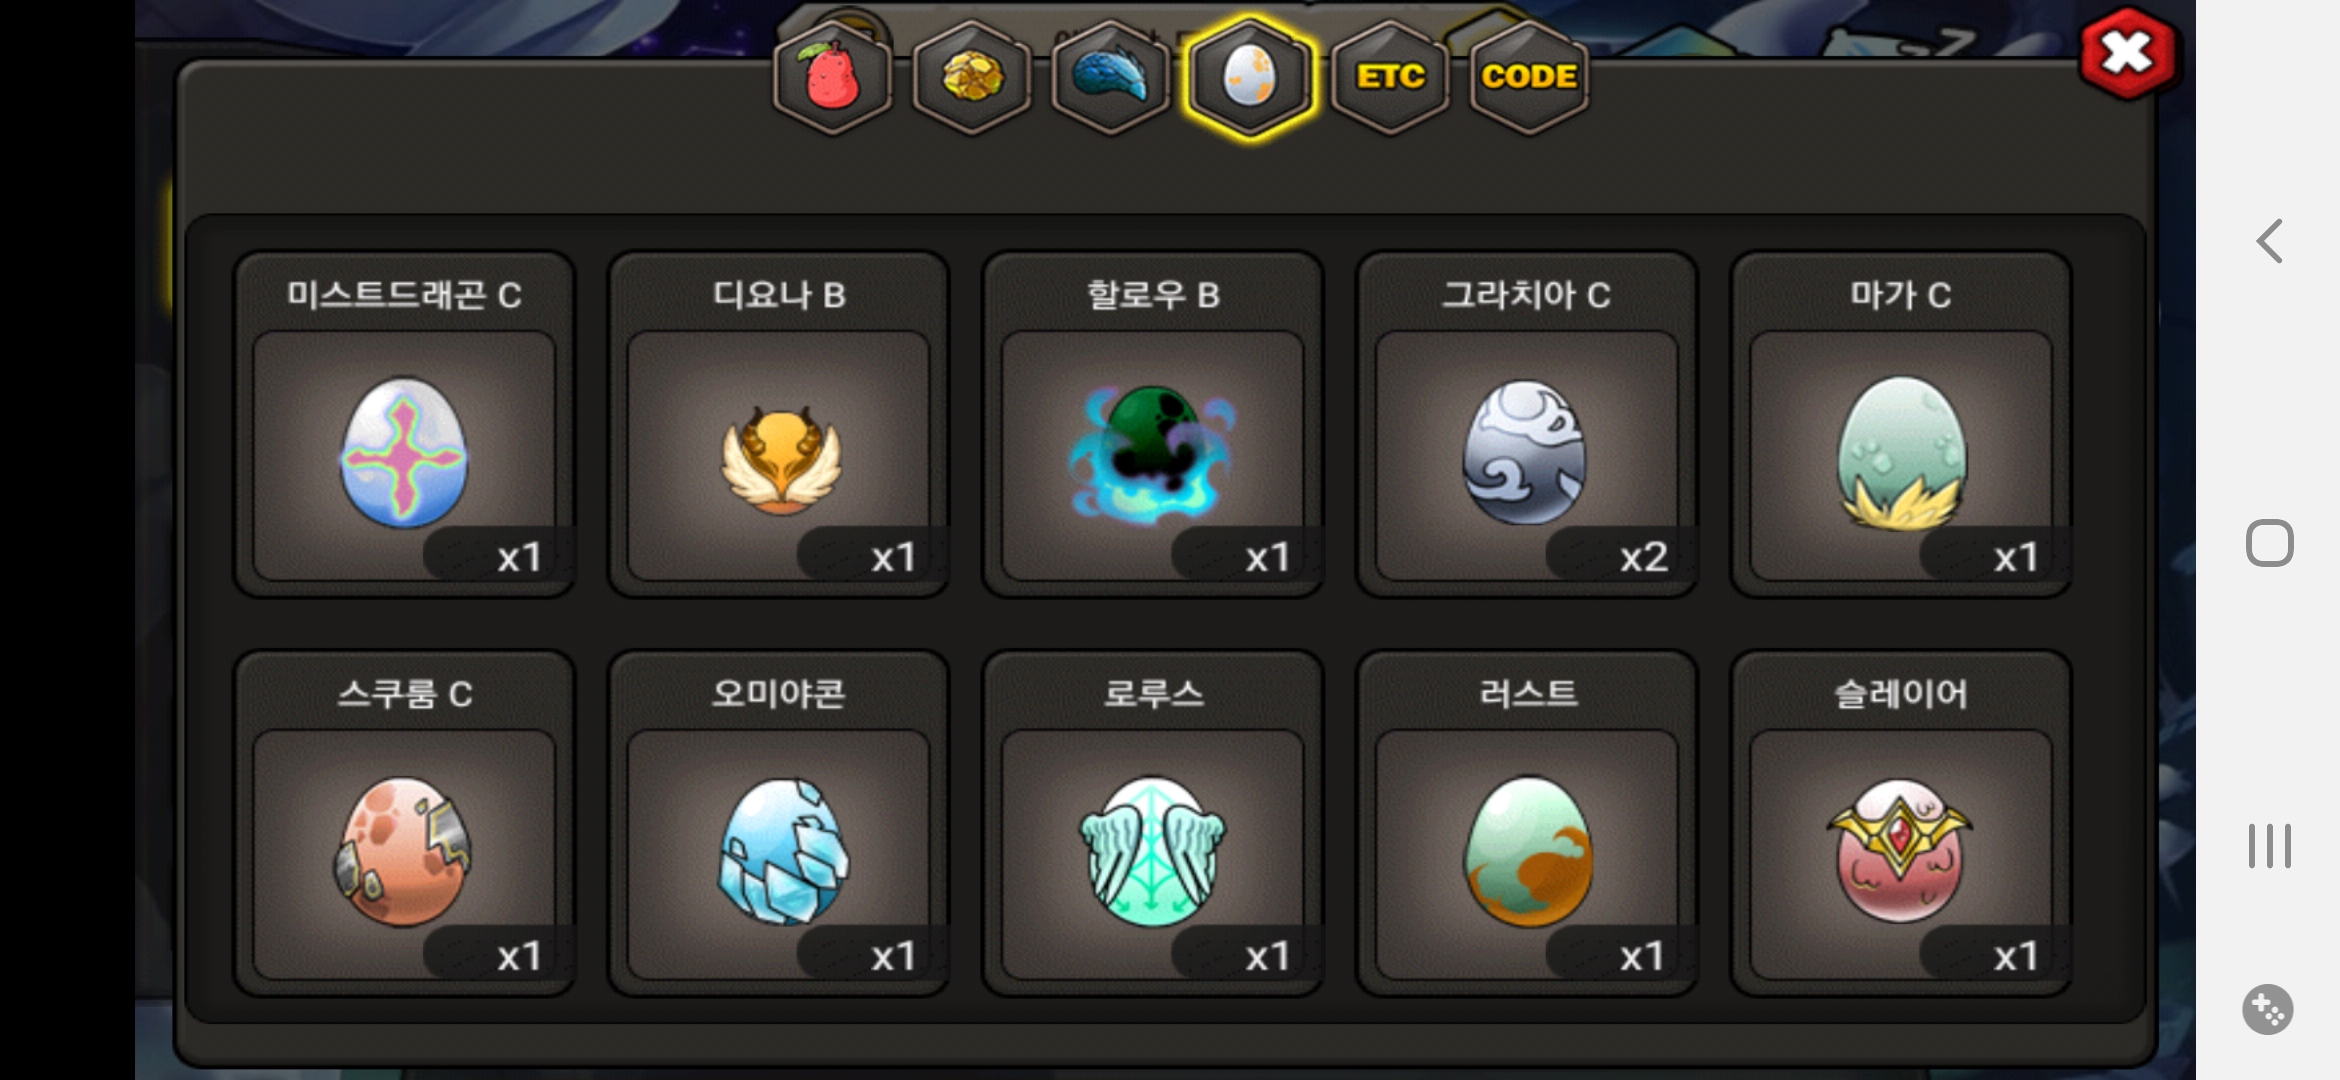Select the 러스트 green and orange egg
The width and height of the screenshot is (2340, 1080).
click(1526, 823)
